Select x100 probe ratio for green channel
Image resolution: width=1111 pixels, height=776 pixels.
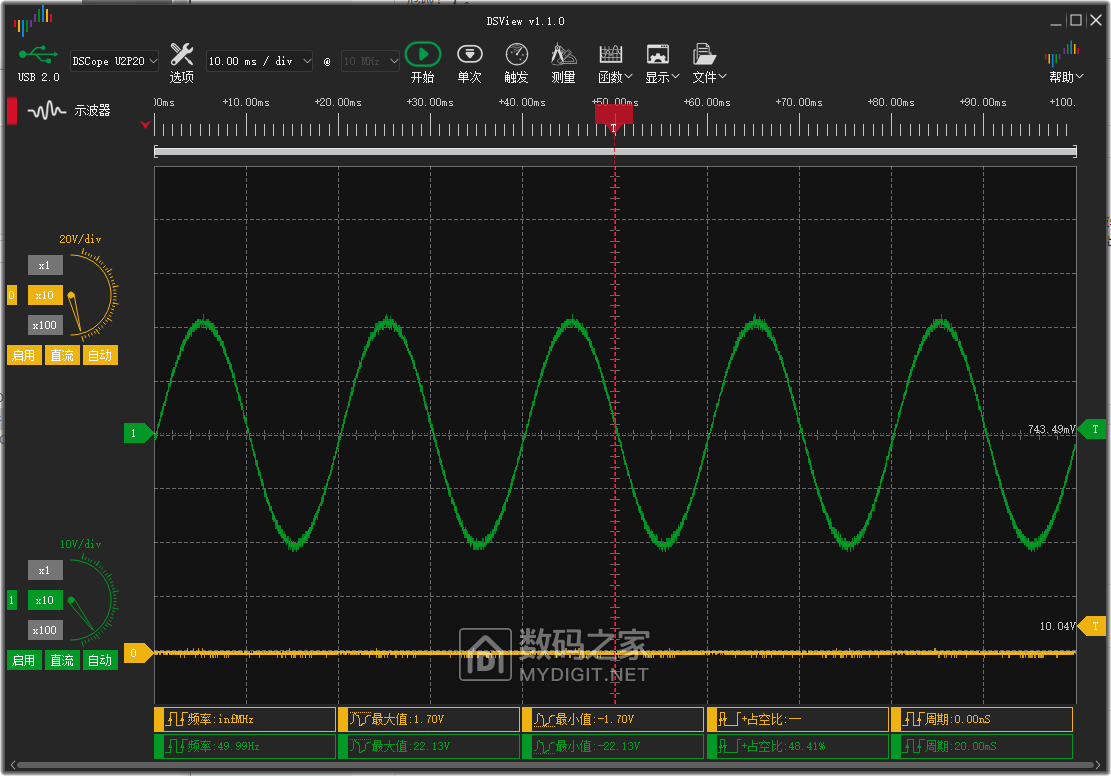[x=44, y=630]
